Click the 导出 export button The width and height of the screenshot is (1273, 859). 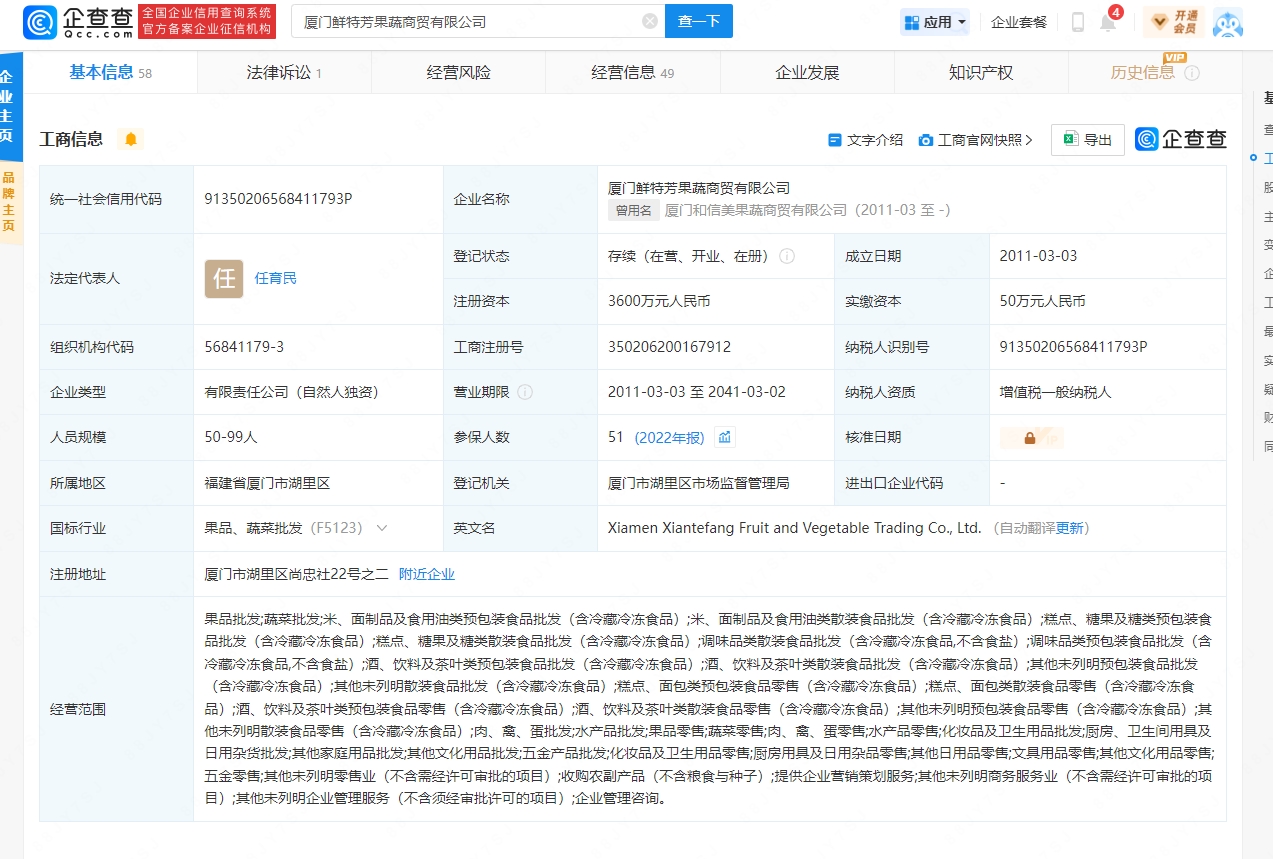[x=1087, y=140]
